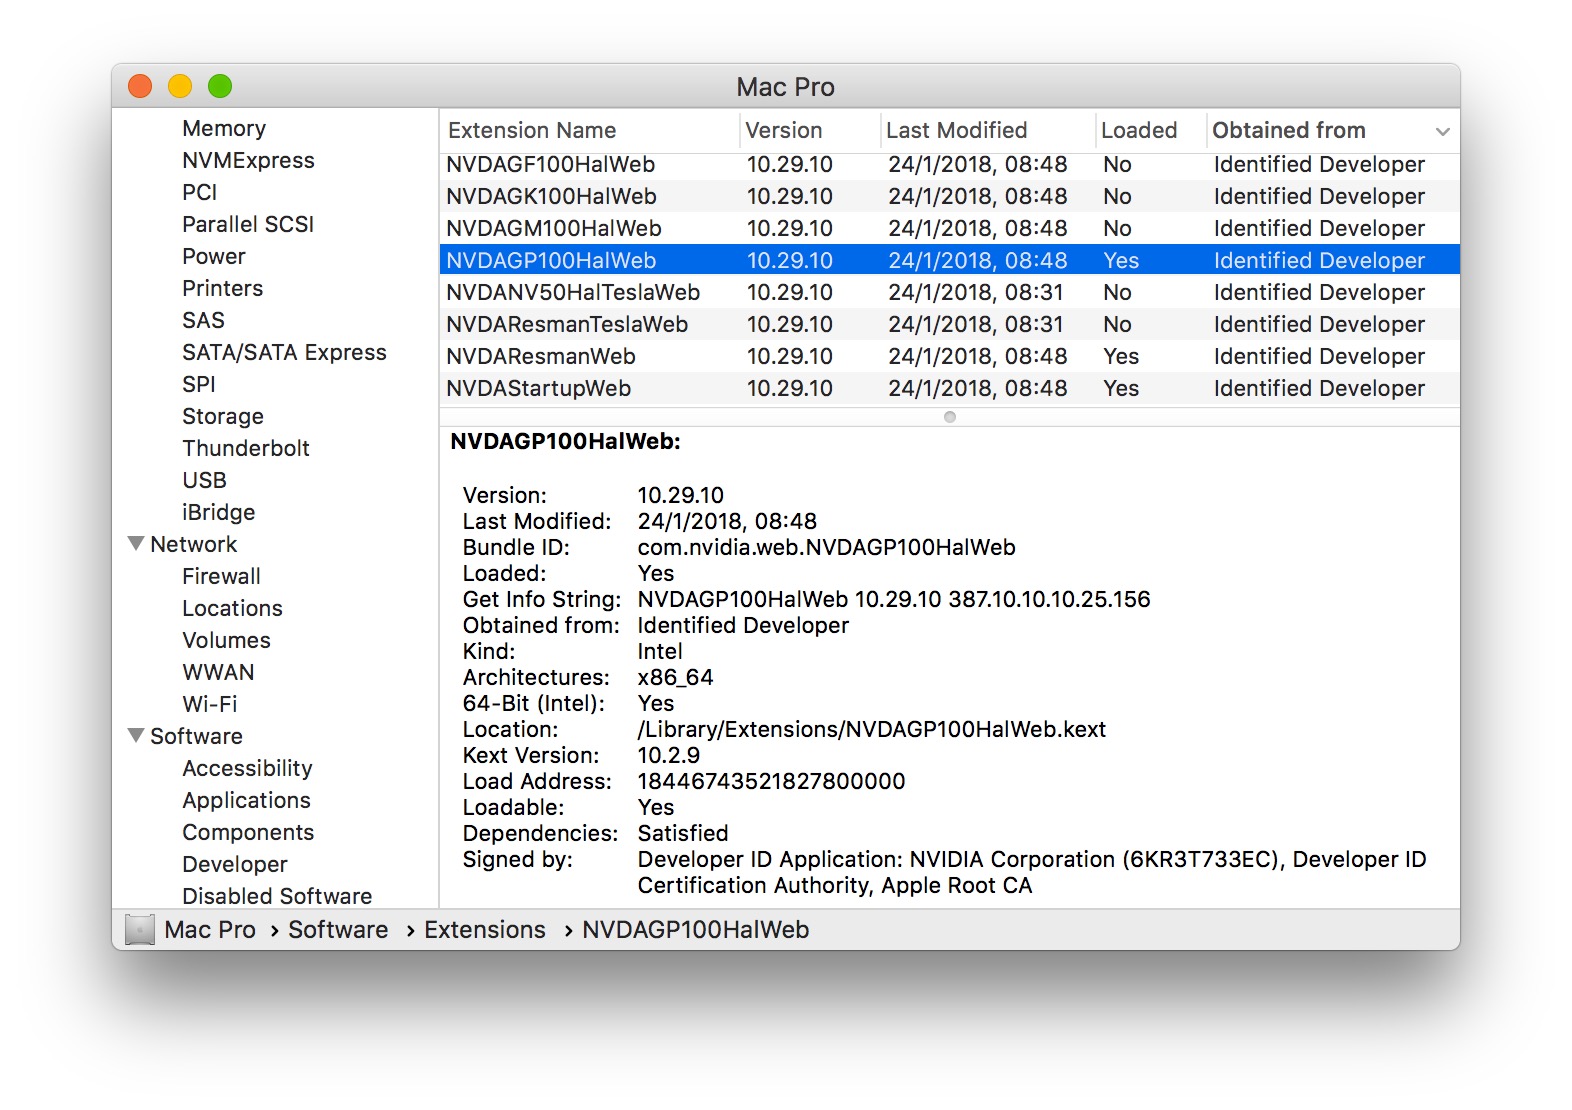Click the Dependencies value Satisfied

tap(683, 833)
